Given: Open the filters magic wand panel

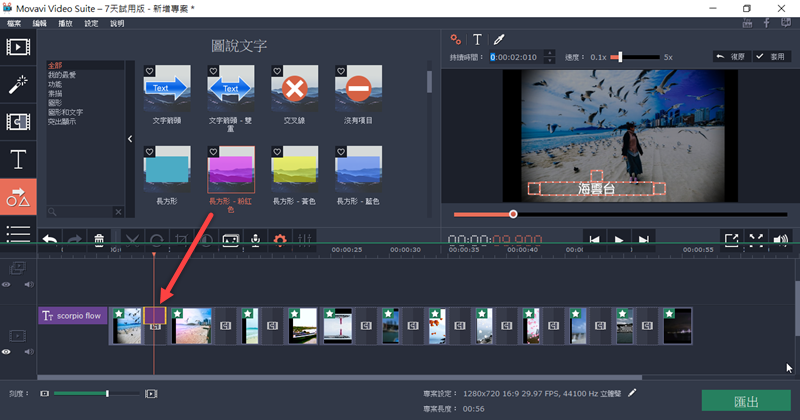Looking at the screenshot, I should click(x=18, y=84).
